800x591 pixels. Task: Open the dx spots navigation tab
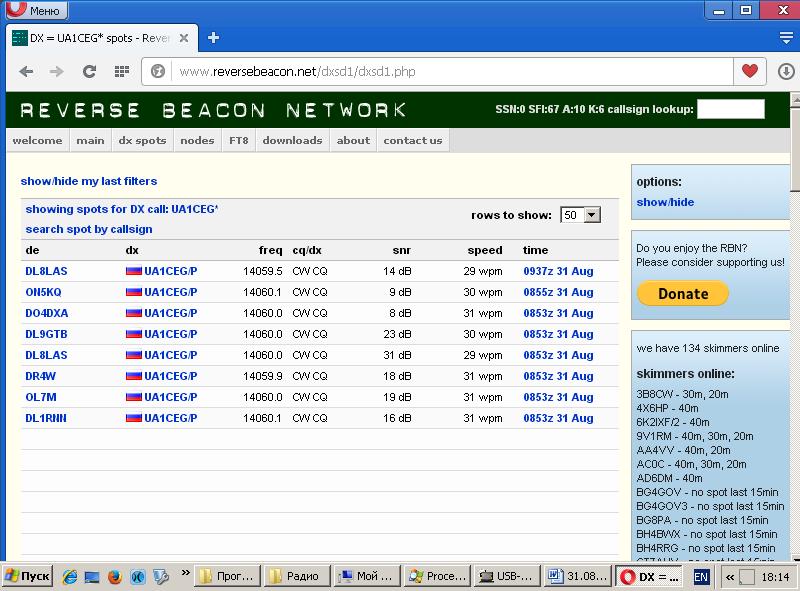tap(142, 140)
